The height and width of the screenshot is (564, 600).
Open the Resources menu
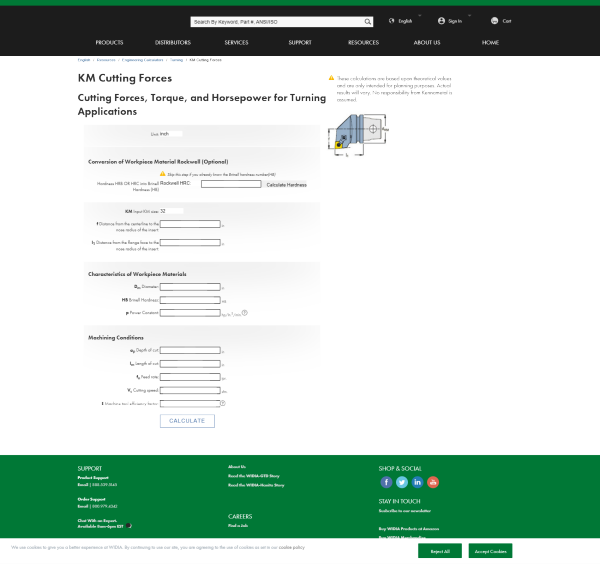[363, 43]
